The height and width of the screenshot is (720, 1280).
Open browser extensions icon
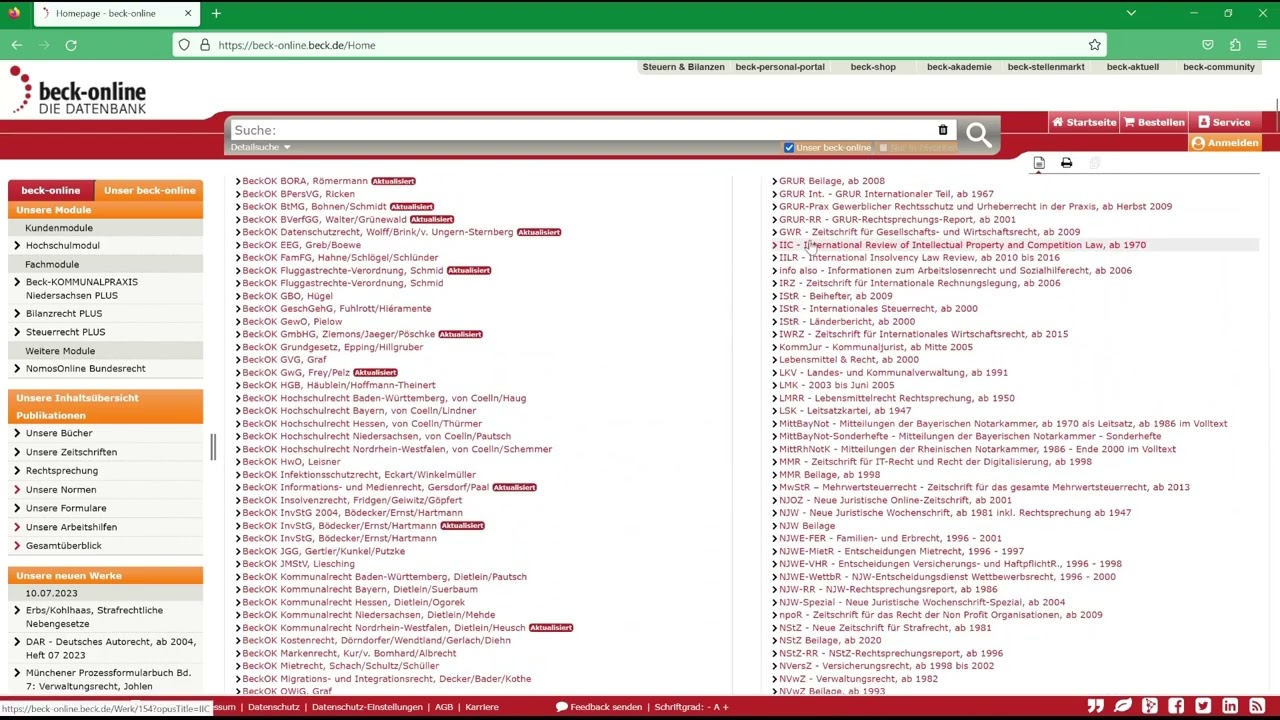point(1235,45)
